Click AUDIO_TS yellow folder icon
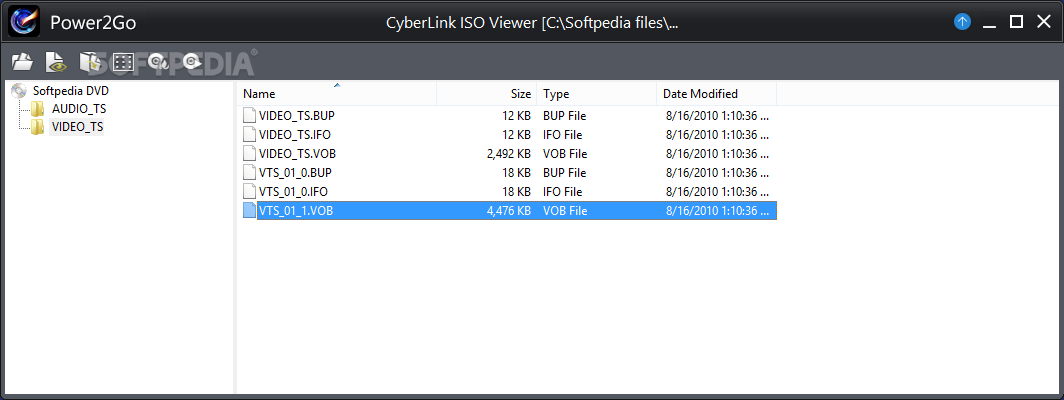Image resolution: width=1064 pixels, height=400 pixels. pyautogui.click(x=38, y=109)
